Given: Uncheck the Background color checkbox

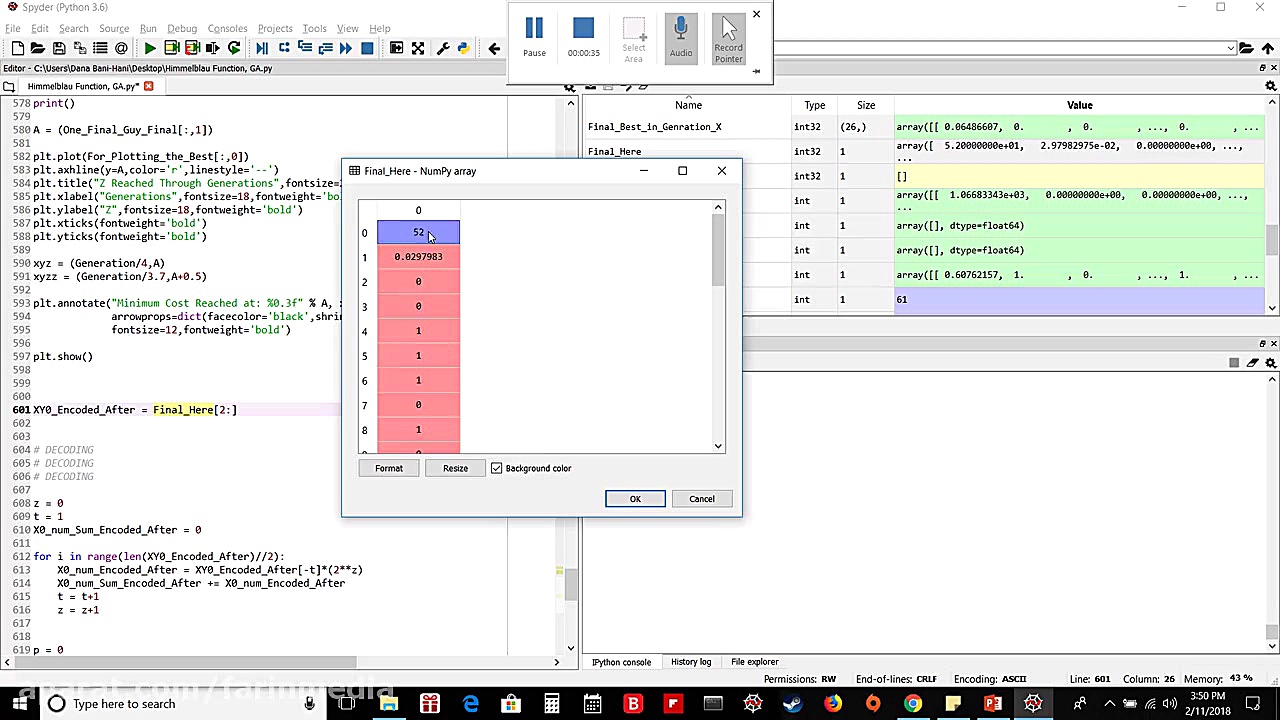Looking at the screenshot, I should pyautogui.click(x=497, y=468).
